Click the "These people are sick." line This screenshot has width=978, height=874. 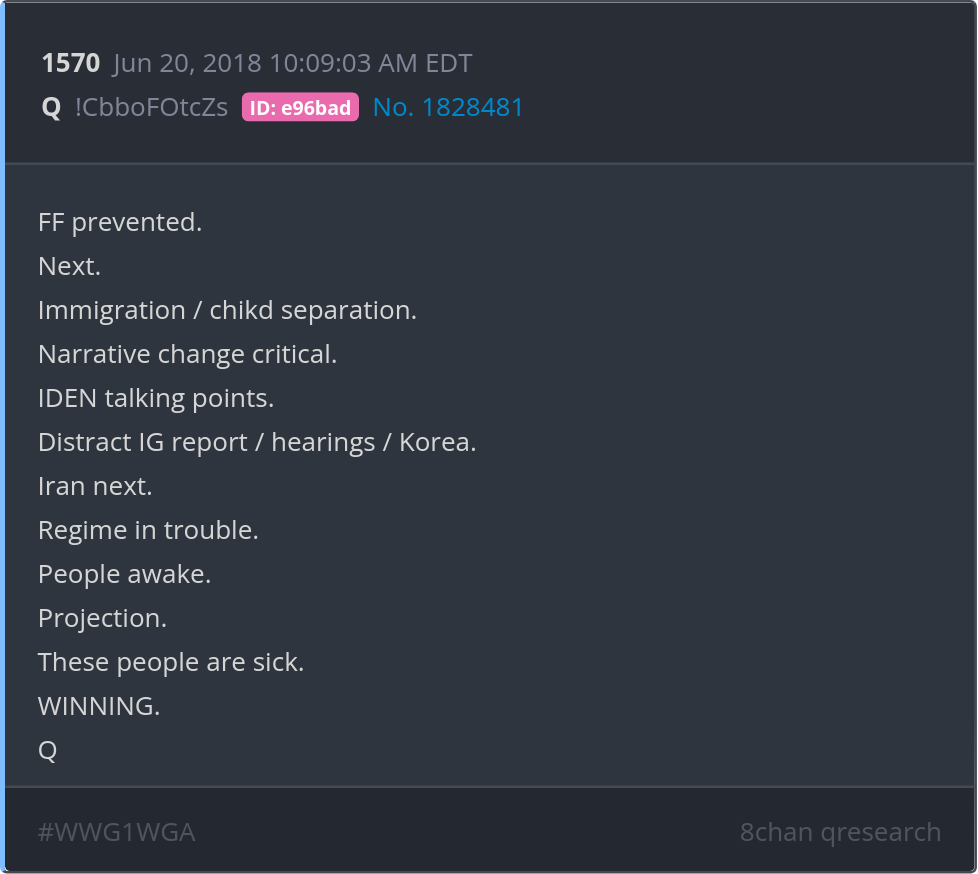click(x=171, y=662)
